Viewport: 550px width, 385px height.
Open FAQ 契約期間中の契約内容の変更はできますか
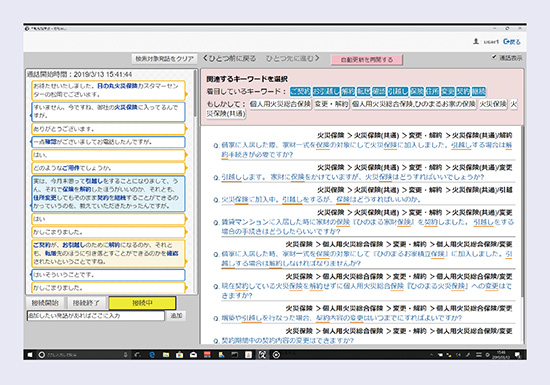tap(288, 340)
